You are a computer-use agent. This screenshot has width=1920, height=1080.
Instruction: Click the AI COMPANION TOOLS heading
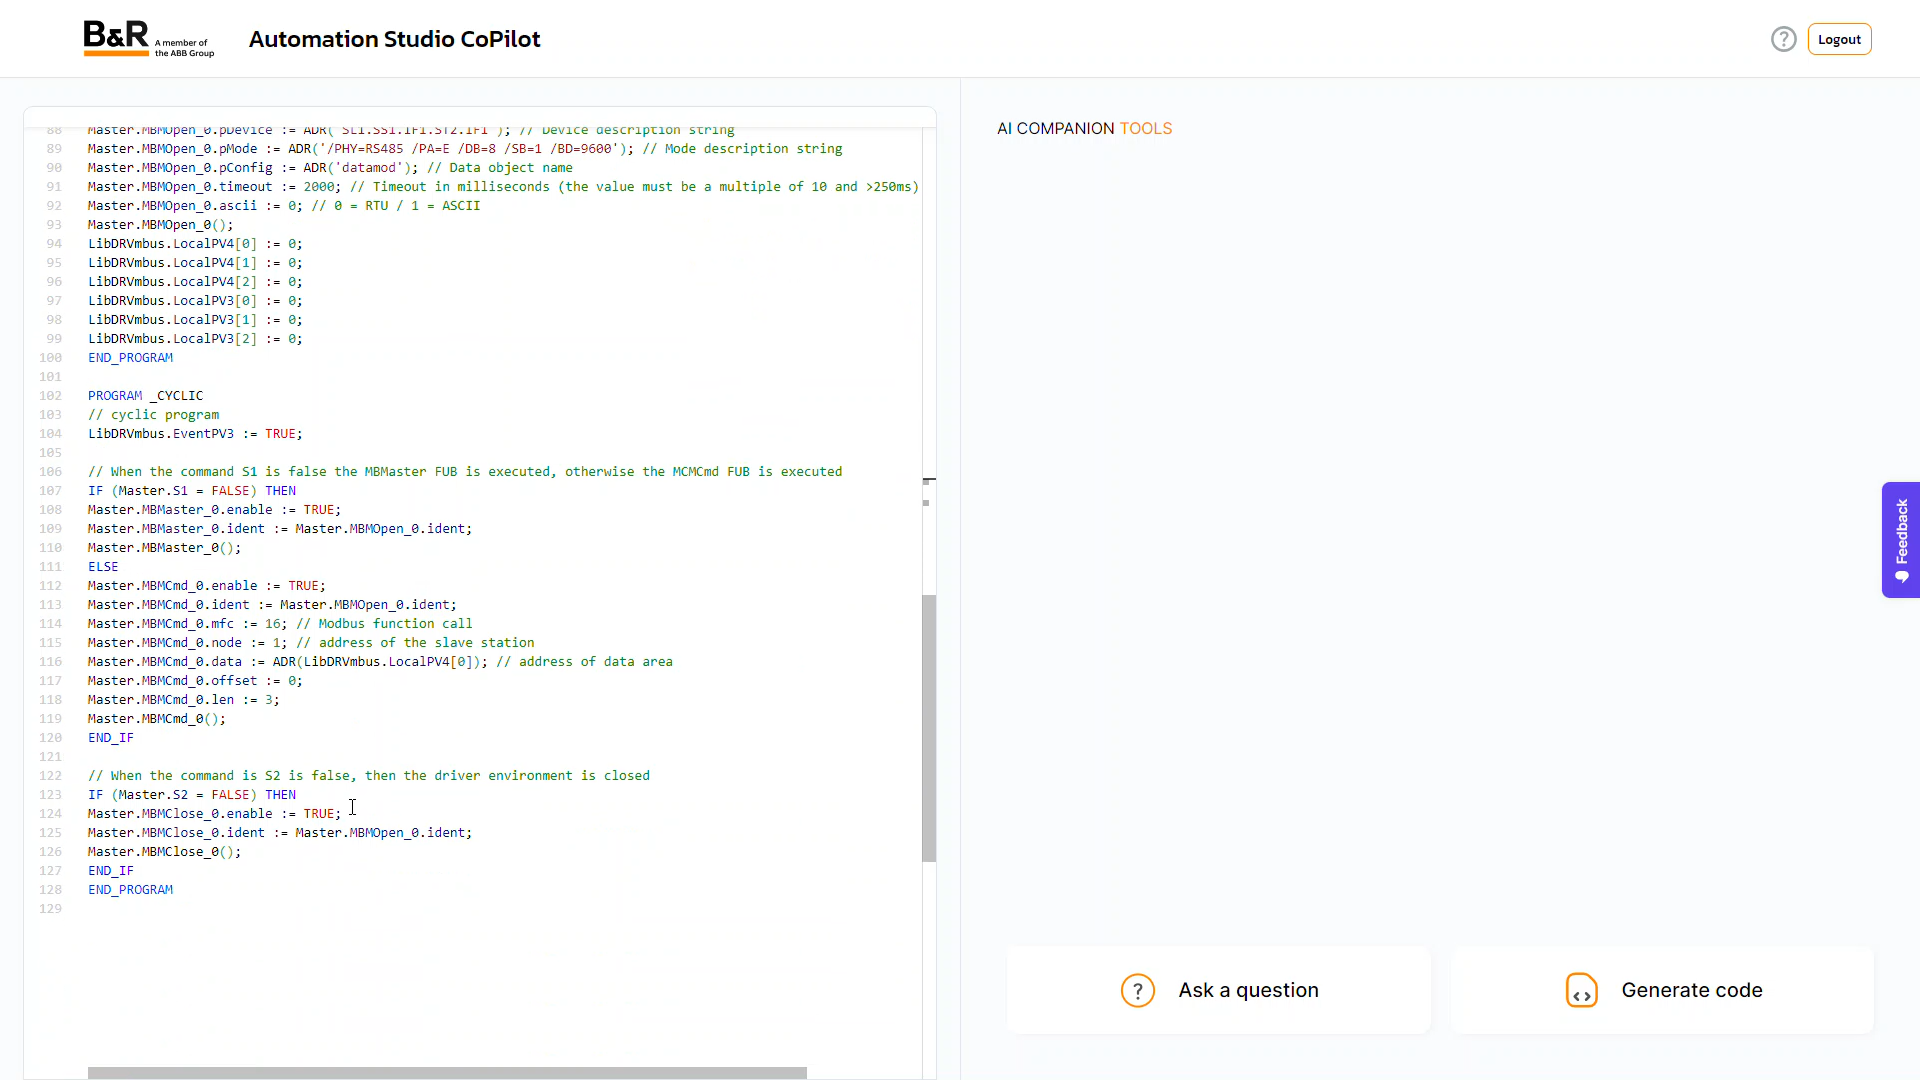[1084, 128]
